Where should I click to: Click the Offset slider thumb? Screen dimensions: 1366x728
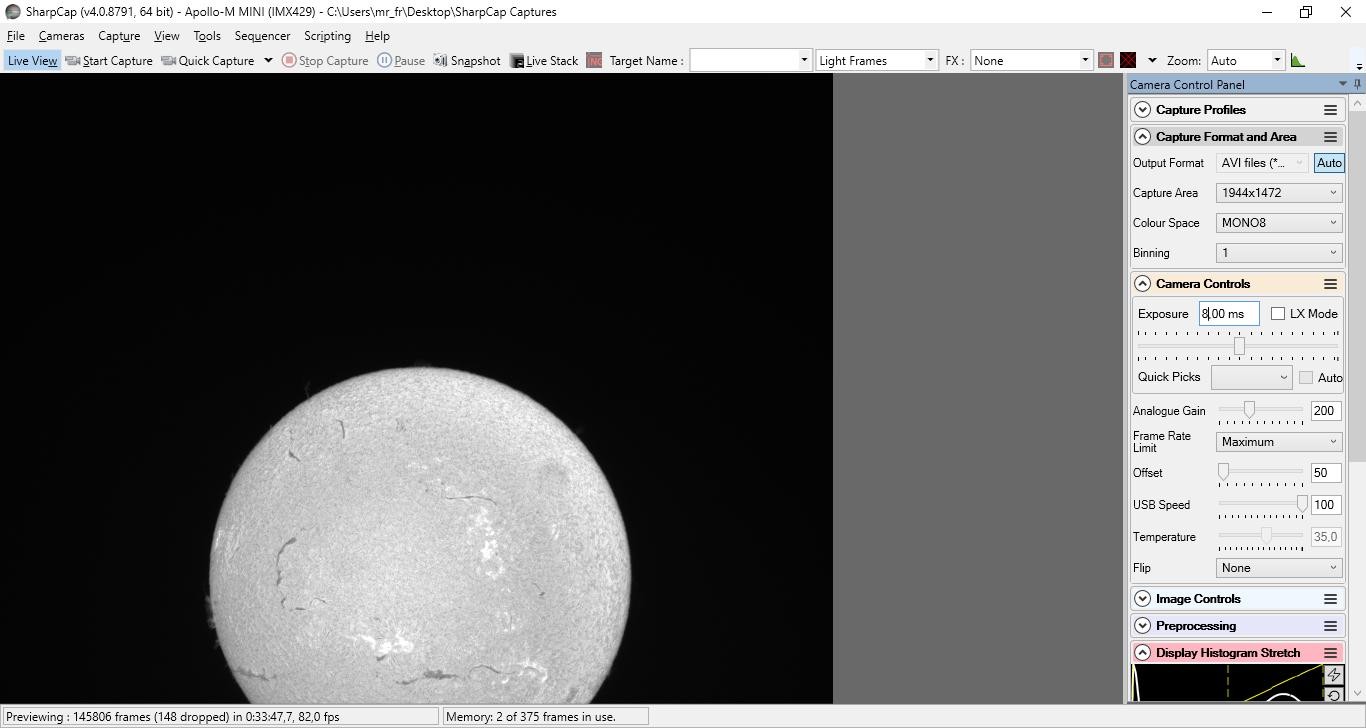[x=1223, y=472]
